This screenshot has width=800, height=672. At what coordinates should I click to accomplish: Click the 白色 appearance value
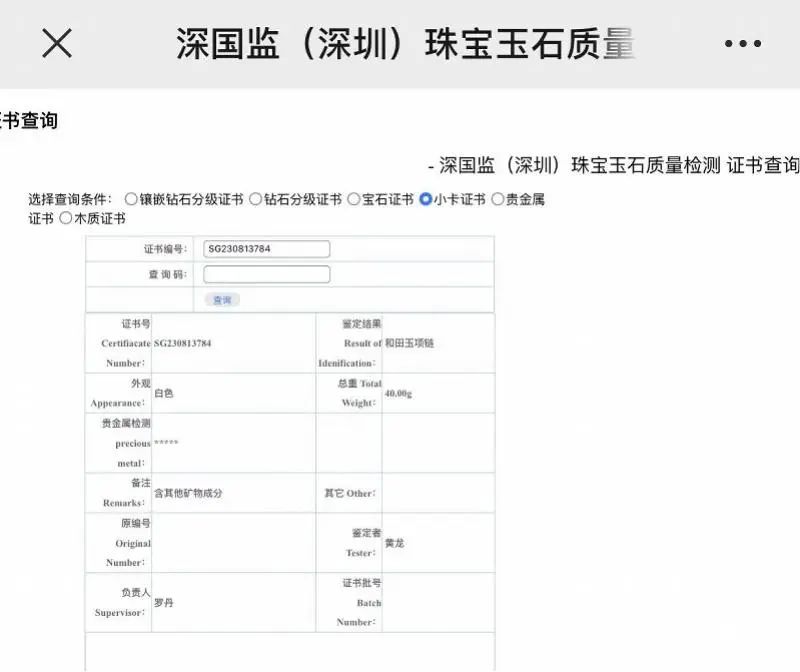tap(163, 393)
